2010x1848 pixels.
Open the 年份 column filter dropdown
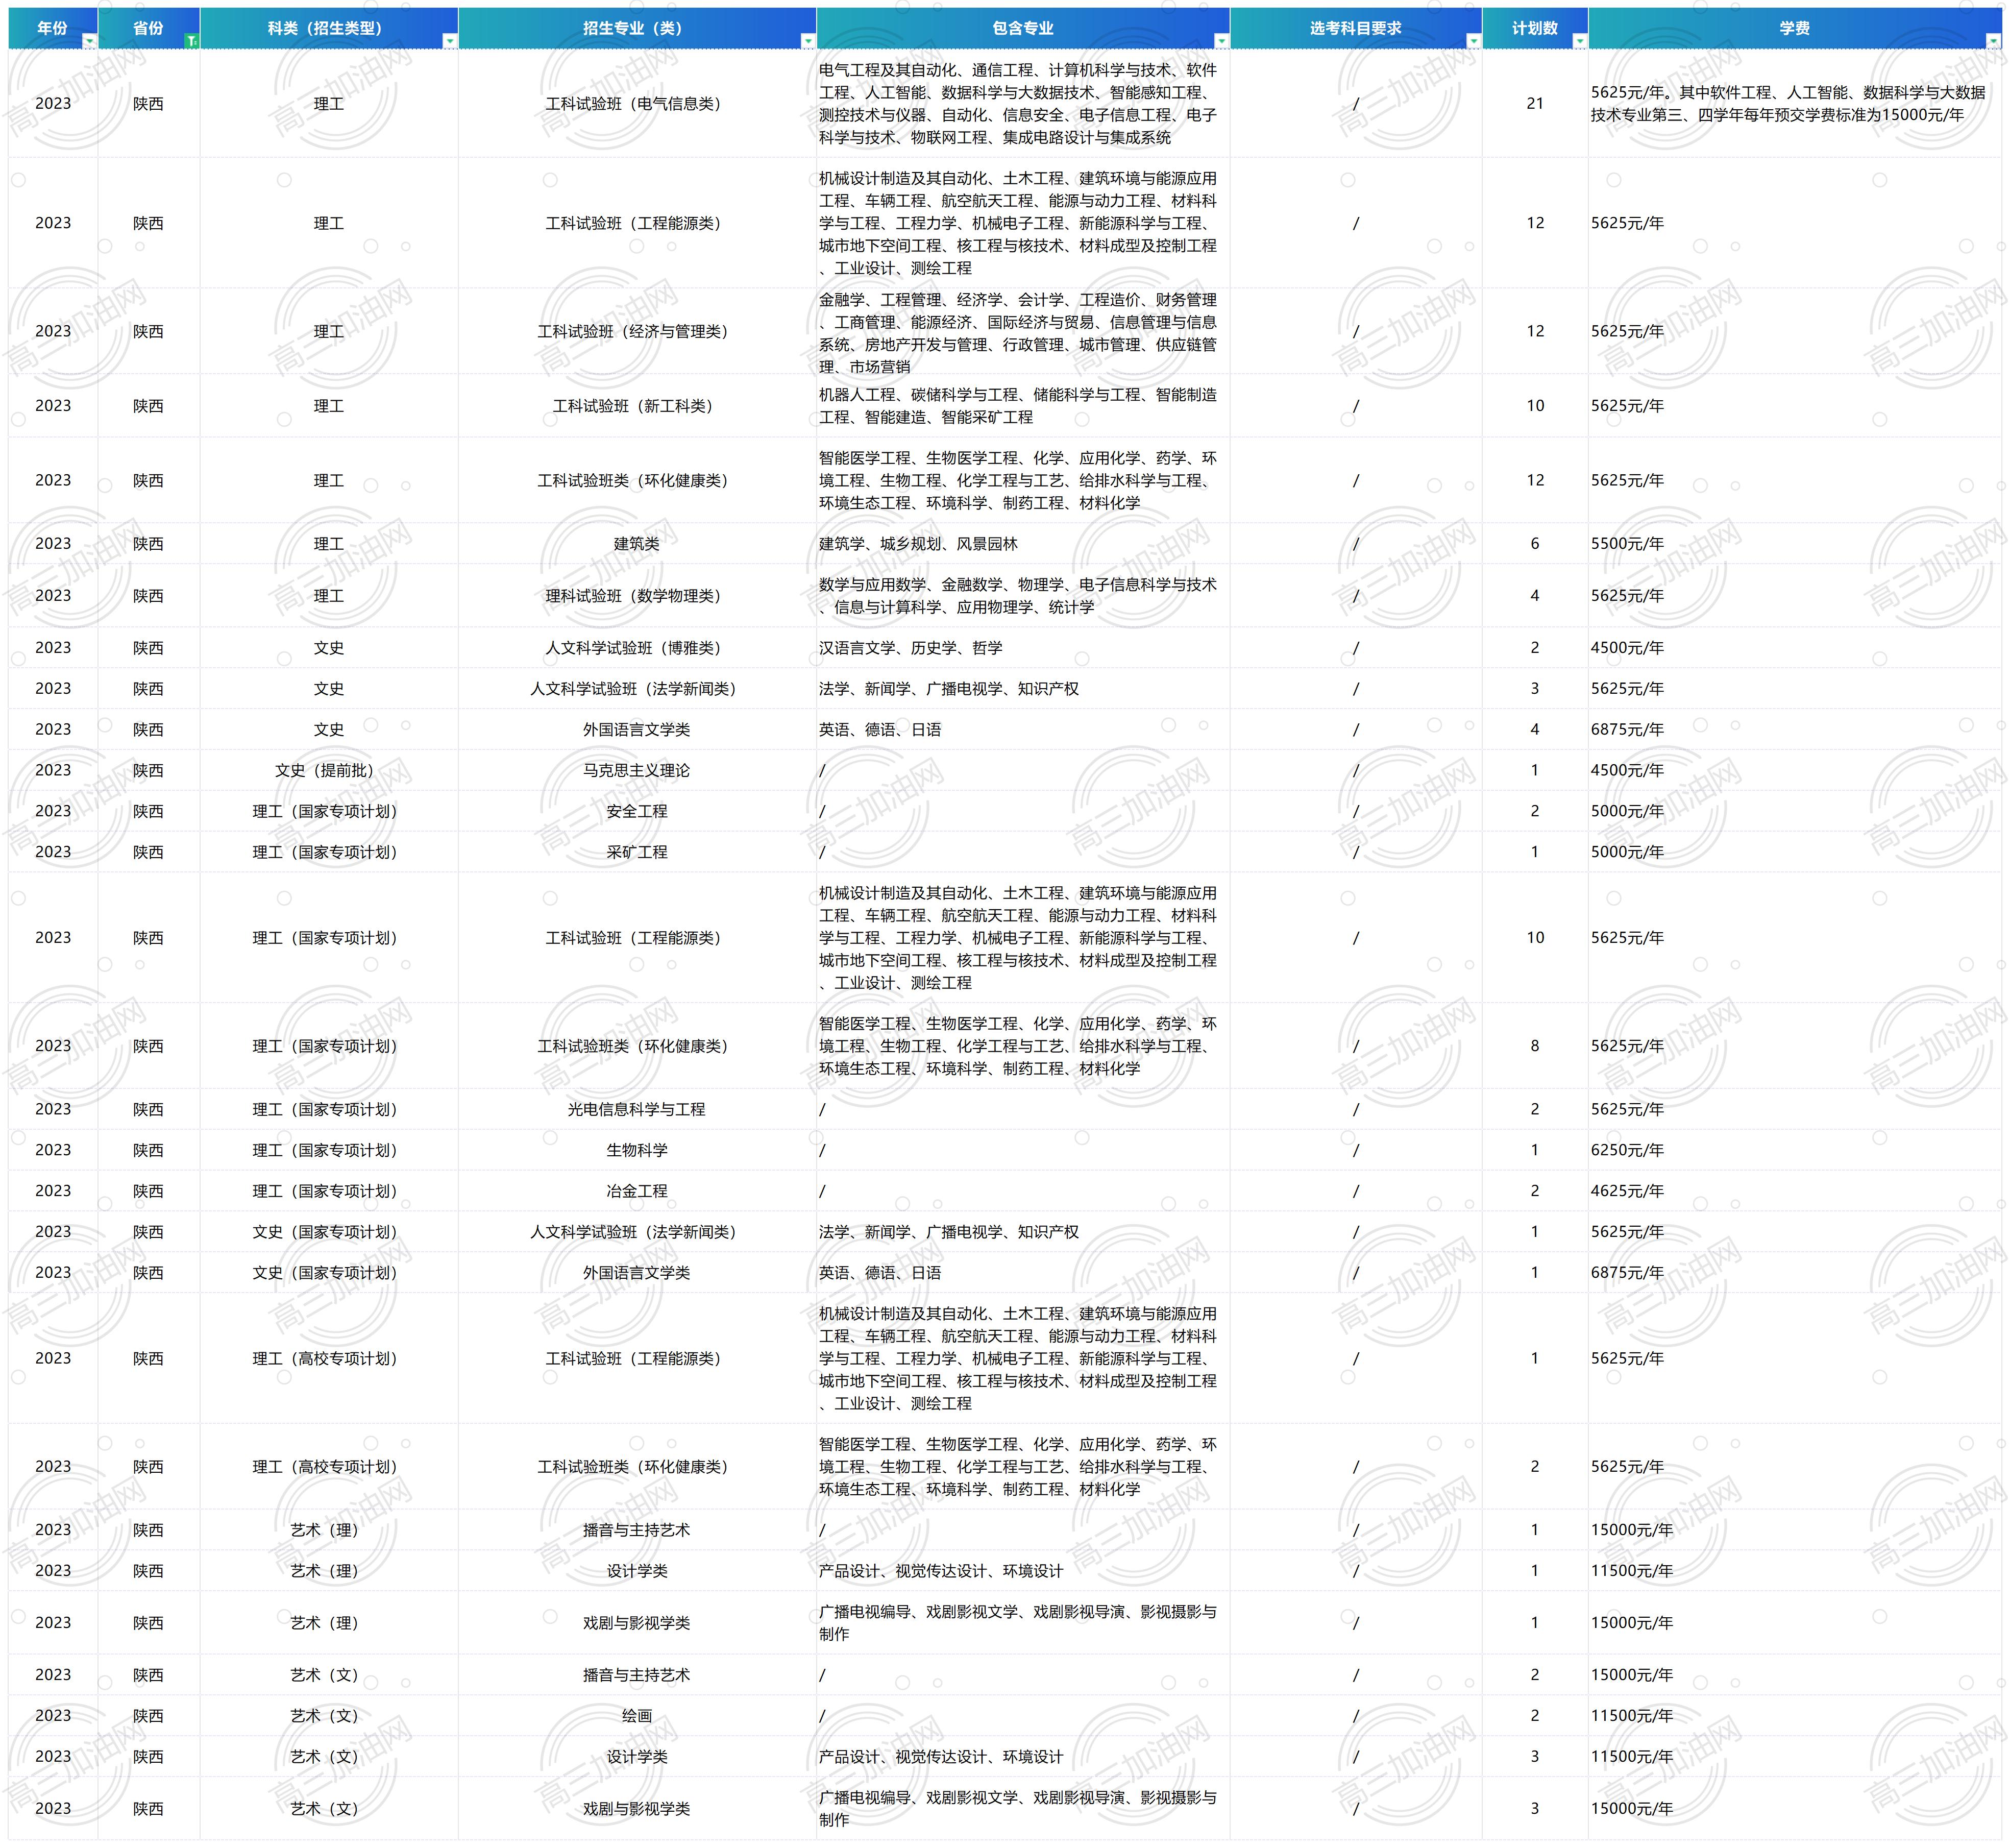(x=90, y=41)
